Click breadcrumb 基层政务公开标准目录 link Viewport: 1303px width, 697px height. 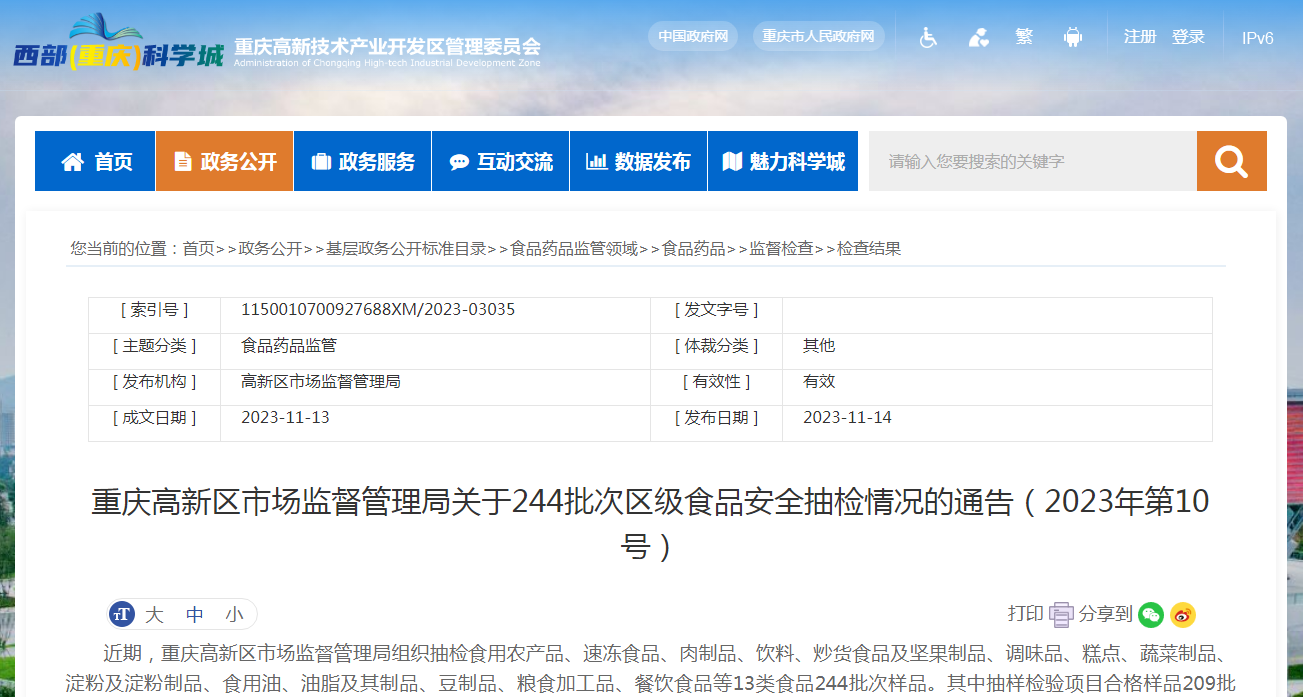406,249
